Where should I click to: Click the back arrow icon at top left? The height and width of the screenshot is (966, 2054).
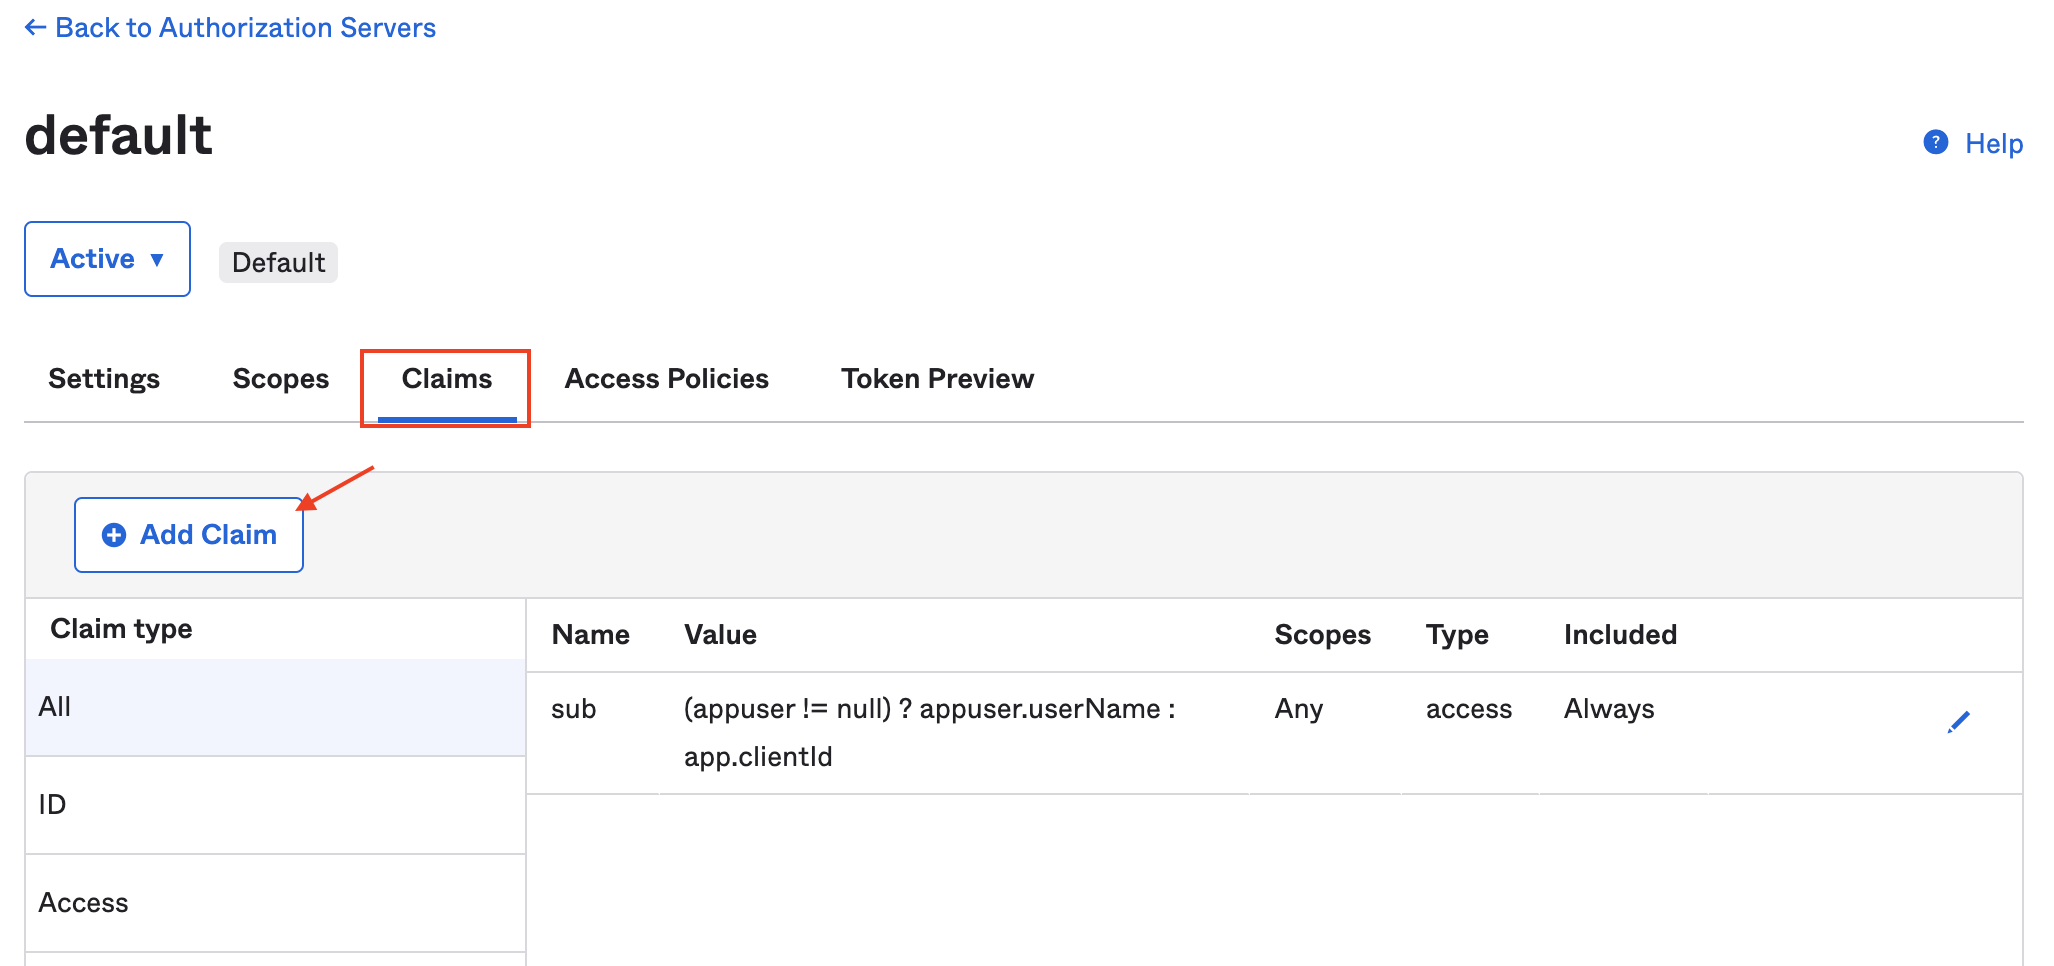[x=35, y=28]
